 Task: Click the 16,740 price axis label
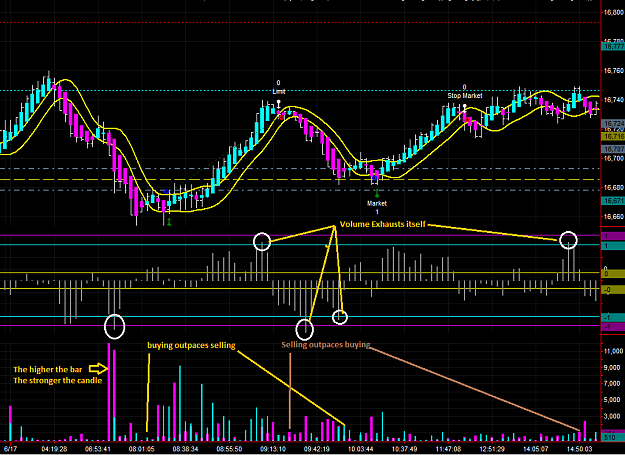[x=613, y=100]
